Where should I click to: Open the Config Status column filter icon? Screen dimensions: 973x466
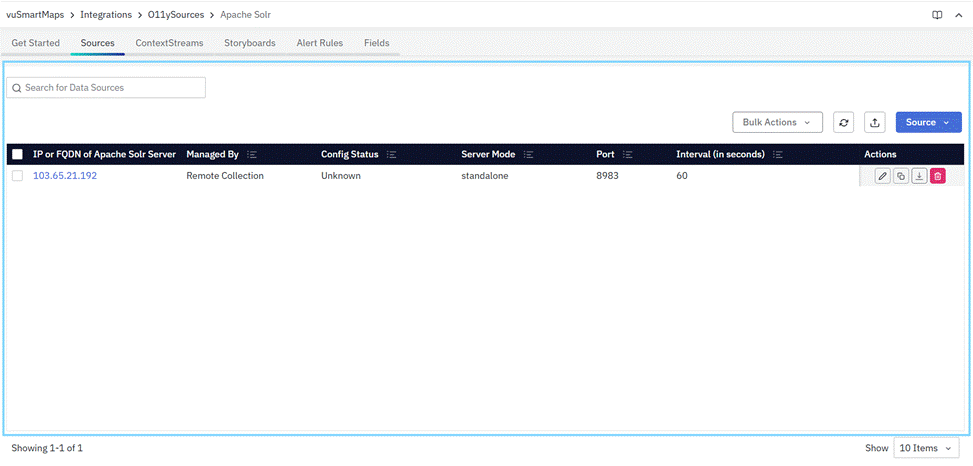tap(392, 155)
